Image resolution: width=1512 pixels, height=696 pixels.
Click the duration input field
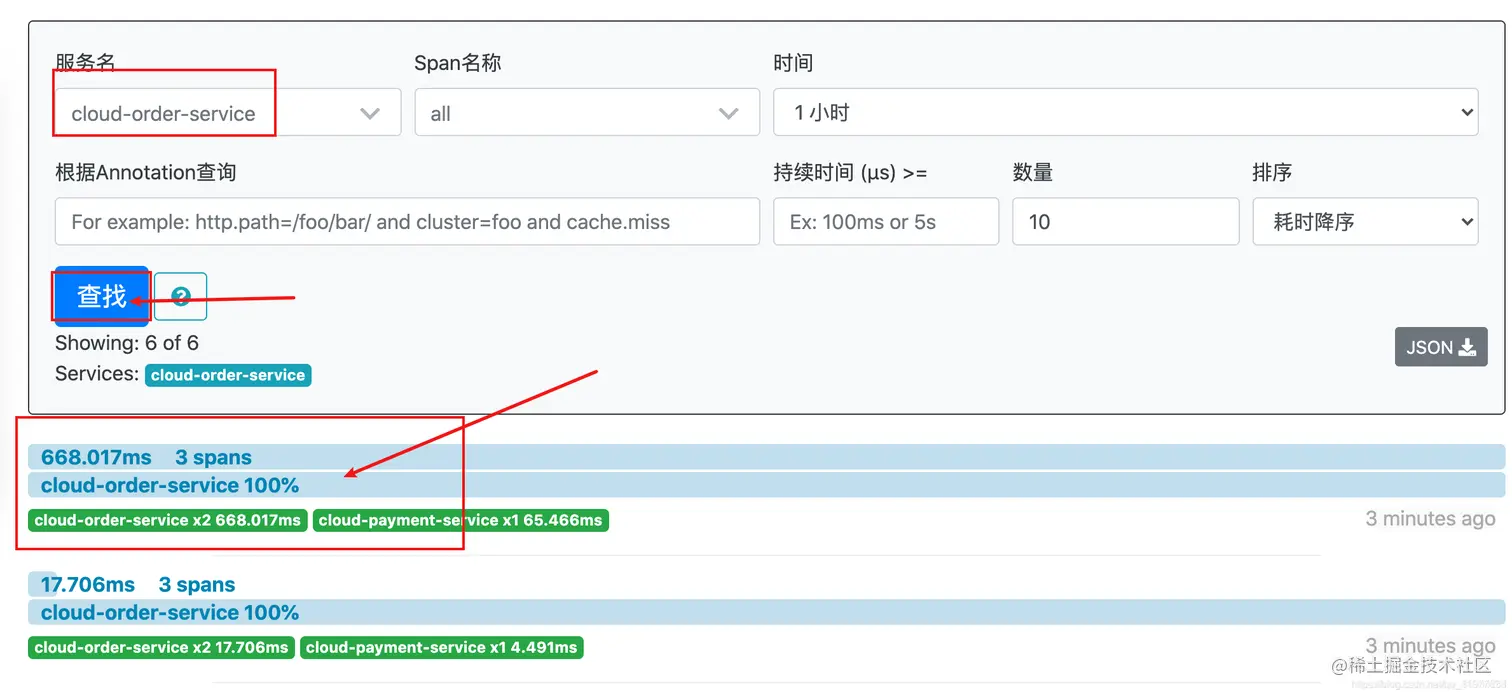(x=886, y=221)
